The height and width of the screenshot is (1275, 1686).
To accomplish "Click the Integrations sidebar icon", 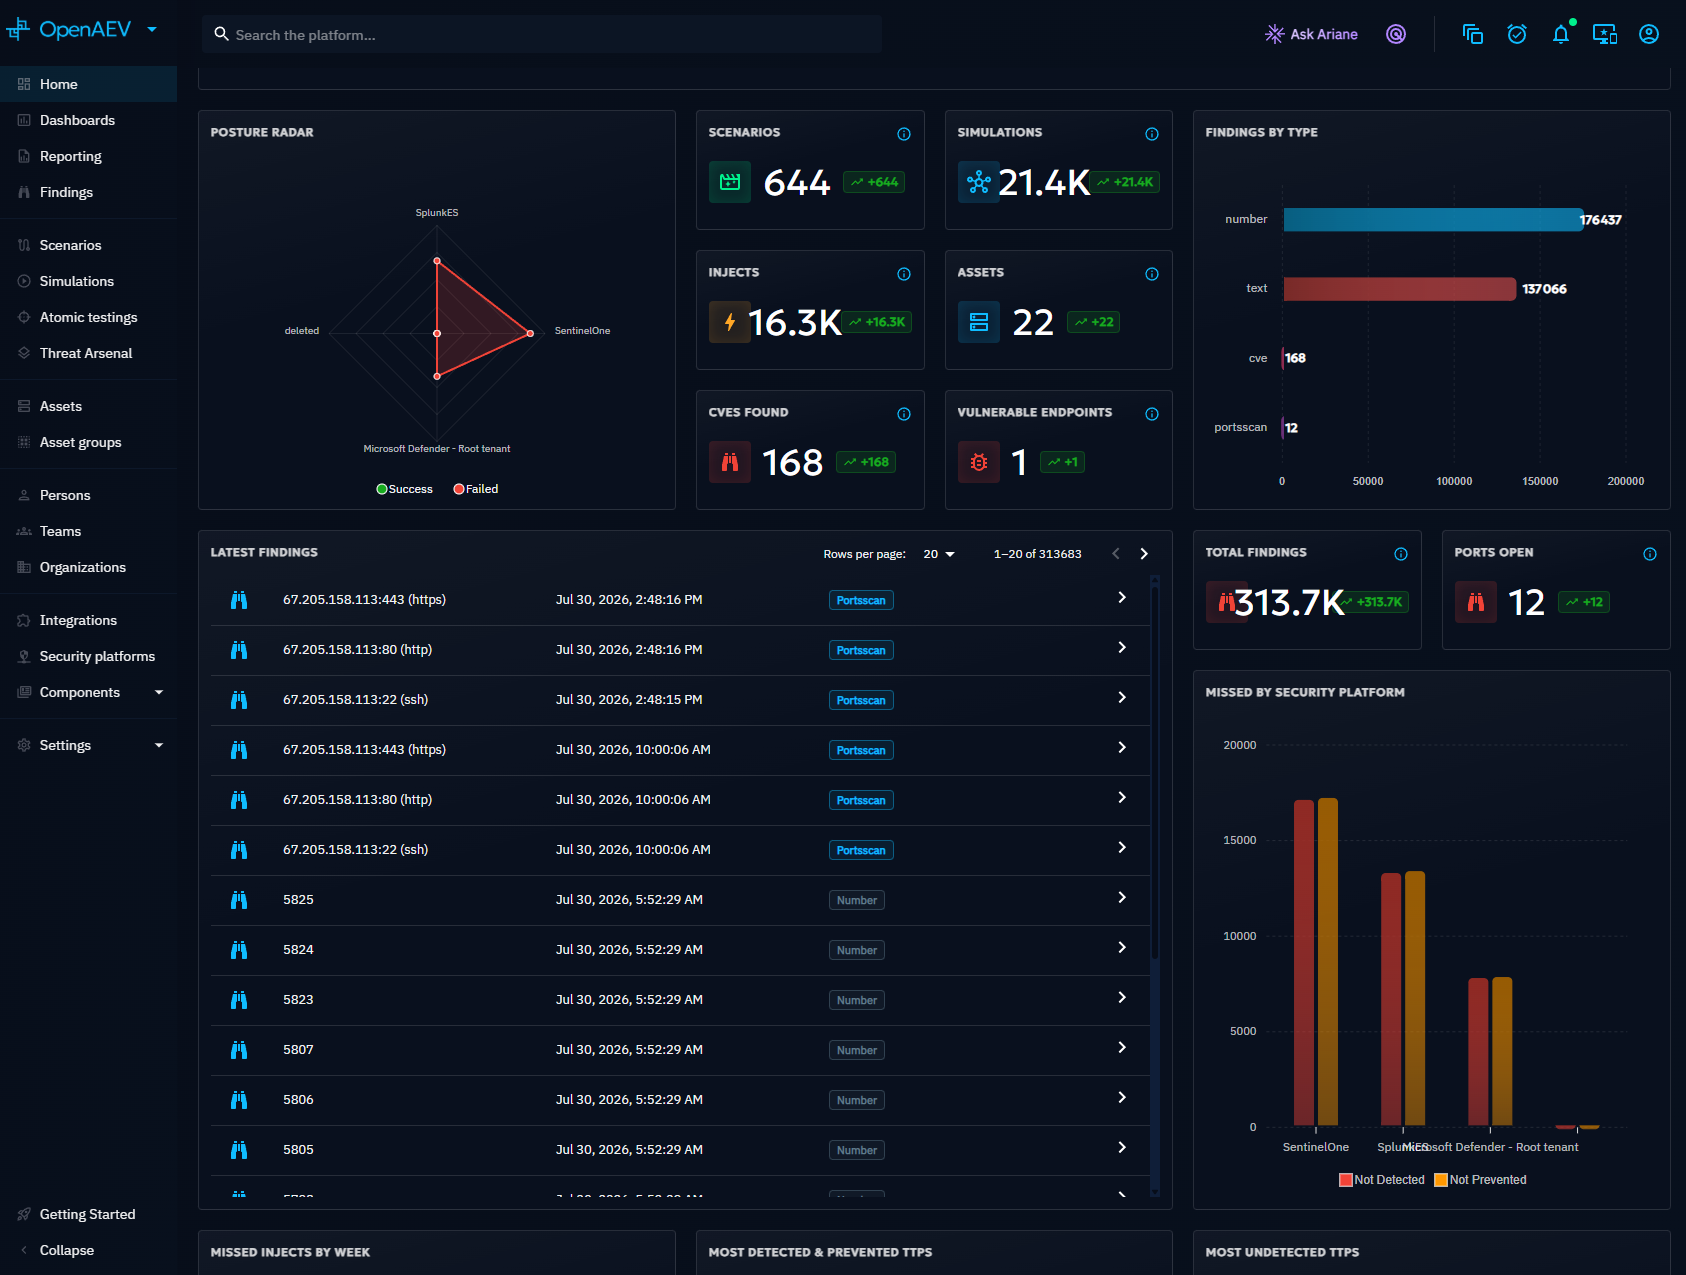I will tap(24, 620).
